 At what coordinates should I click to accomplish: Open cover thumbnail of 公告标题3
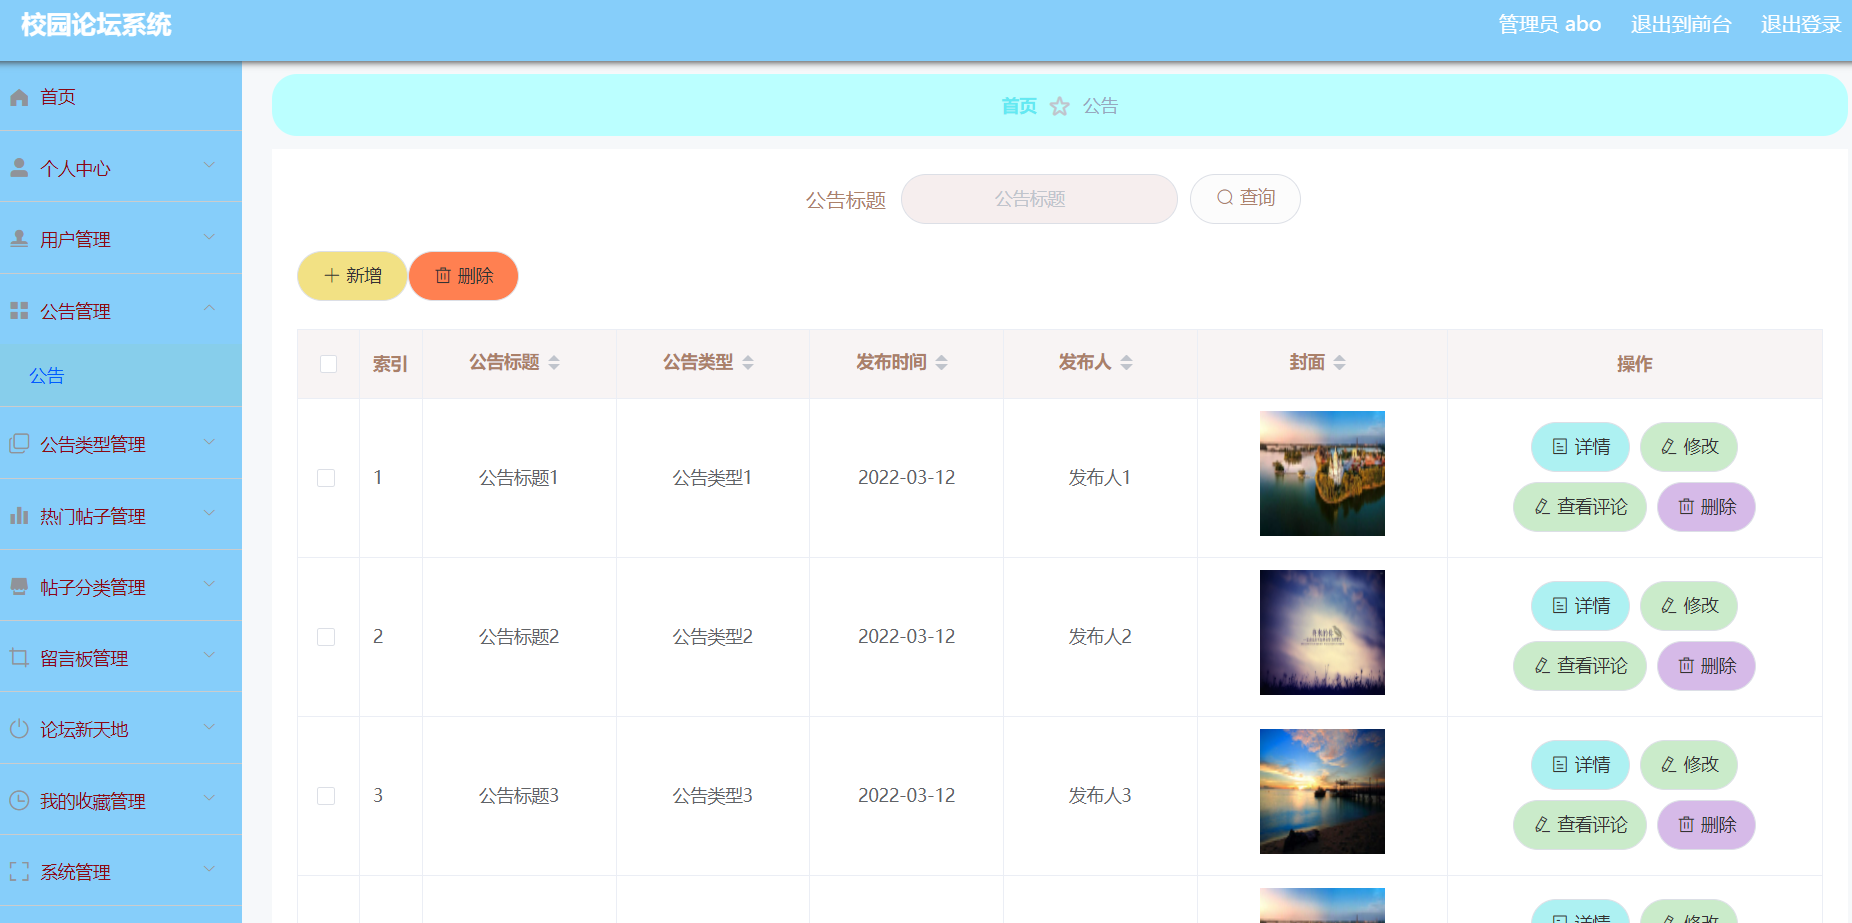pyautogui.click(x=1322, y=791)
